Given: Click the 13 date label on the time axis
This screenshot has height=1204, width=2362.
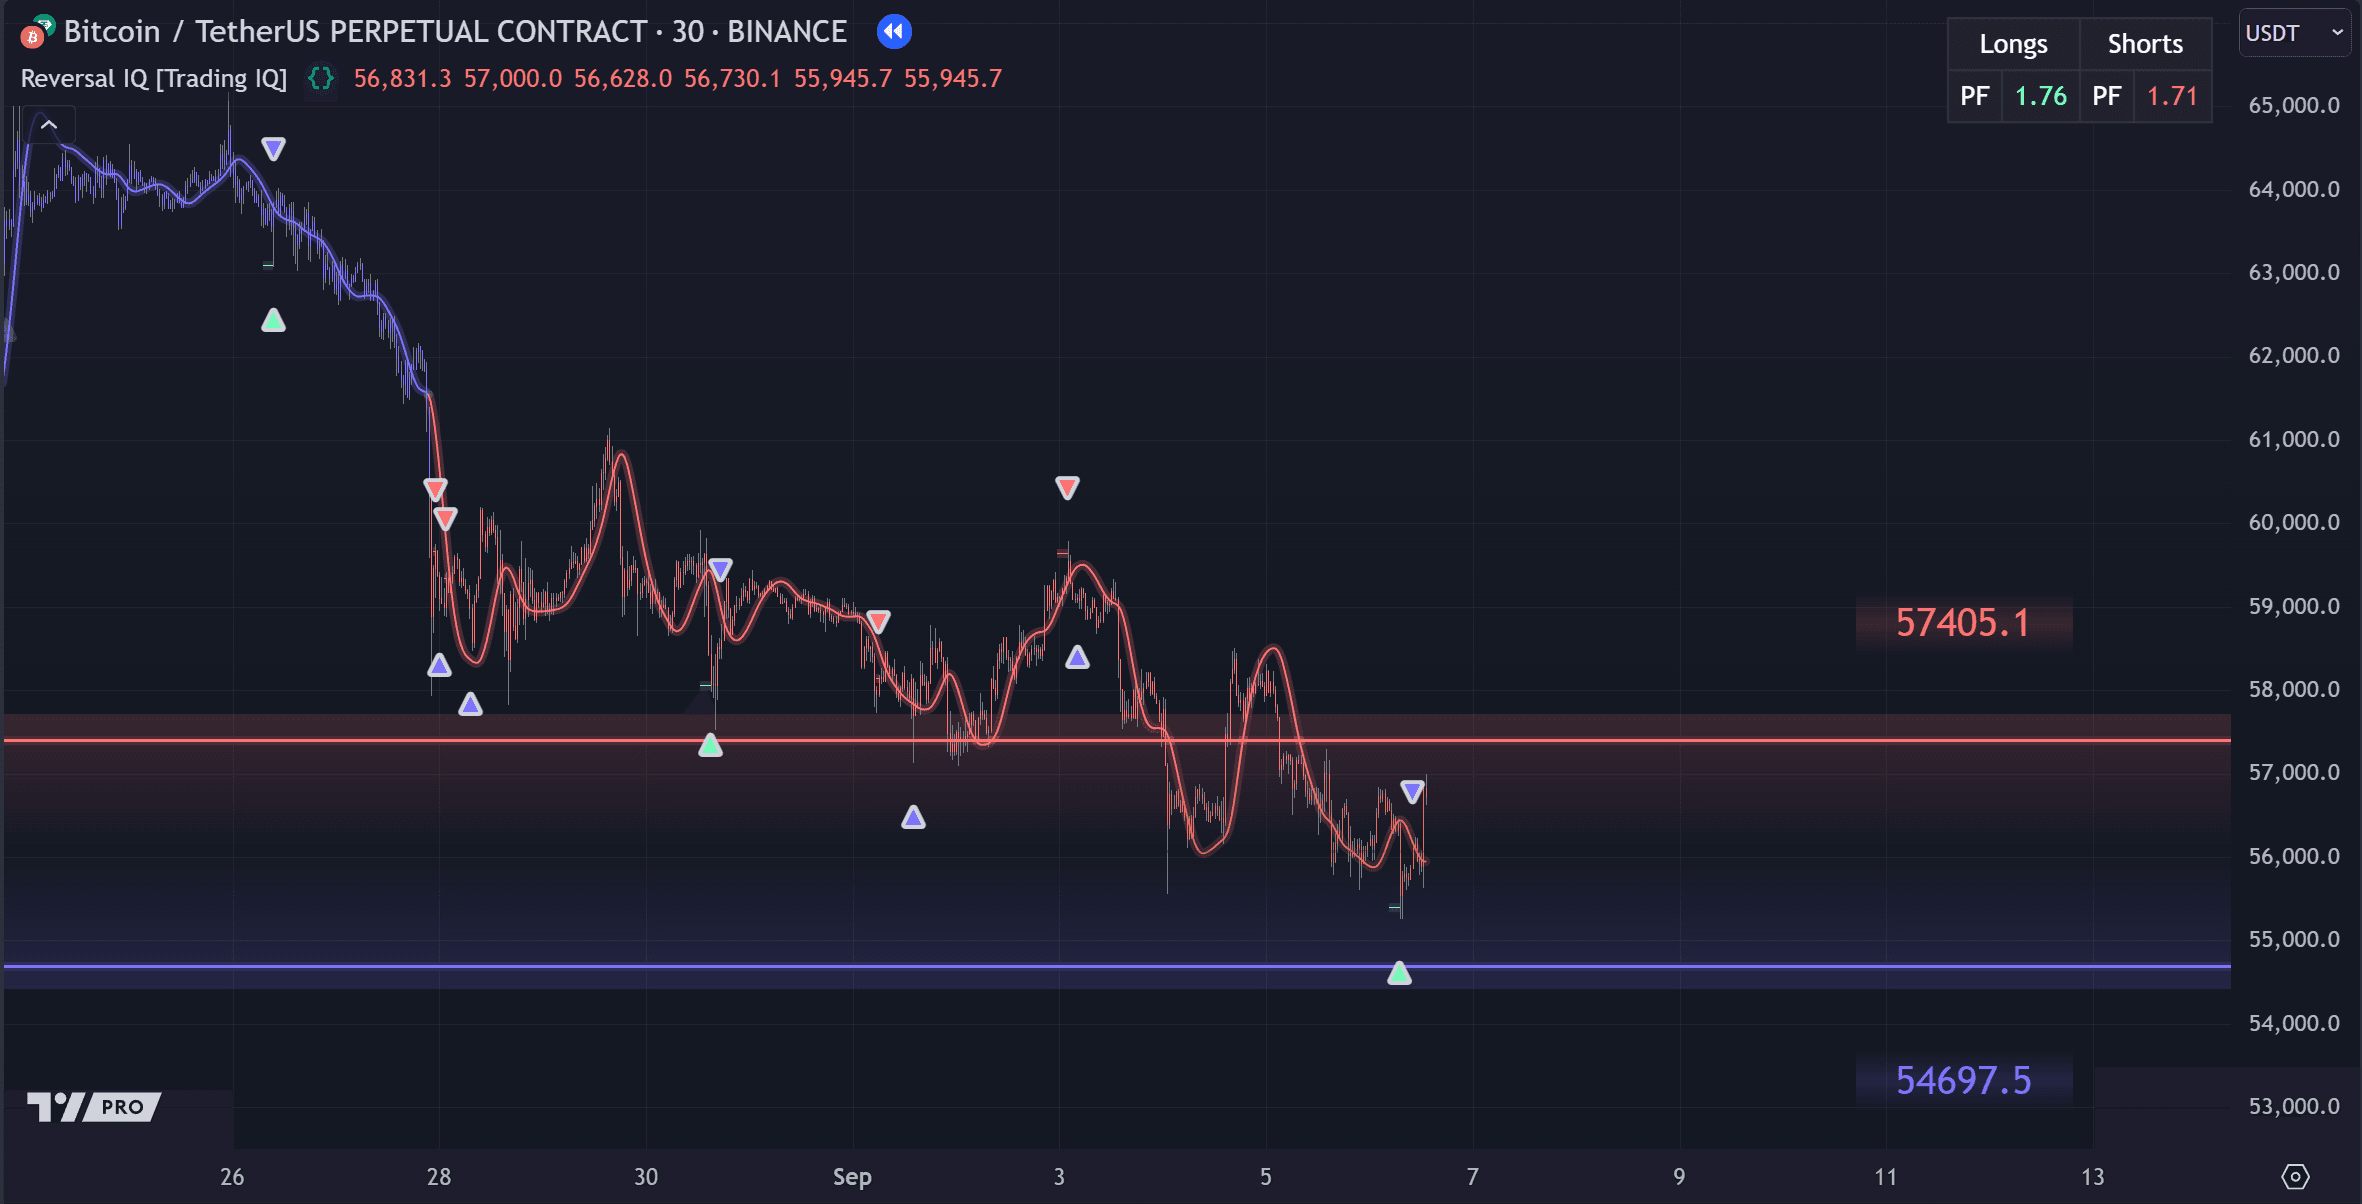Looking at the screenshot, I should pos(2092,1177).
